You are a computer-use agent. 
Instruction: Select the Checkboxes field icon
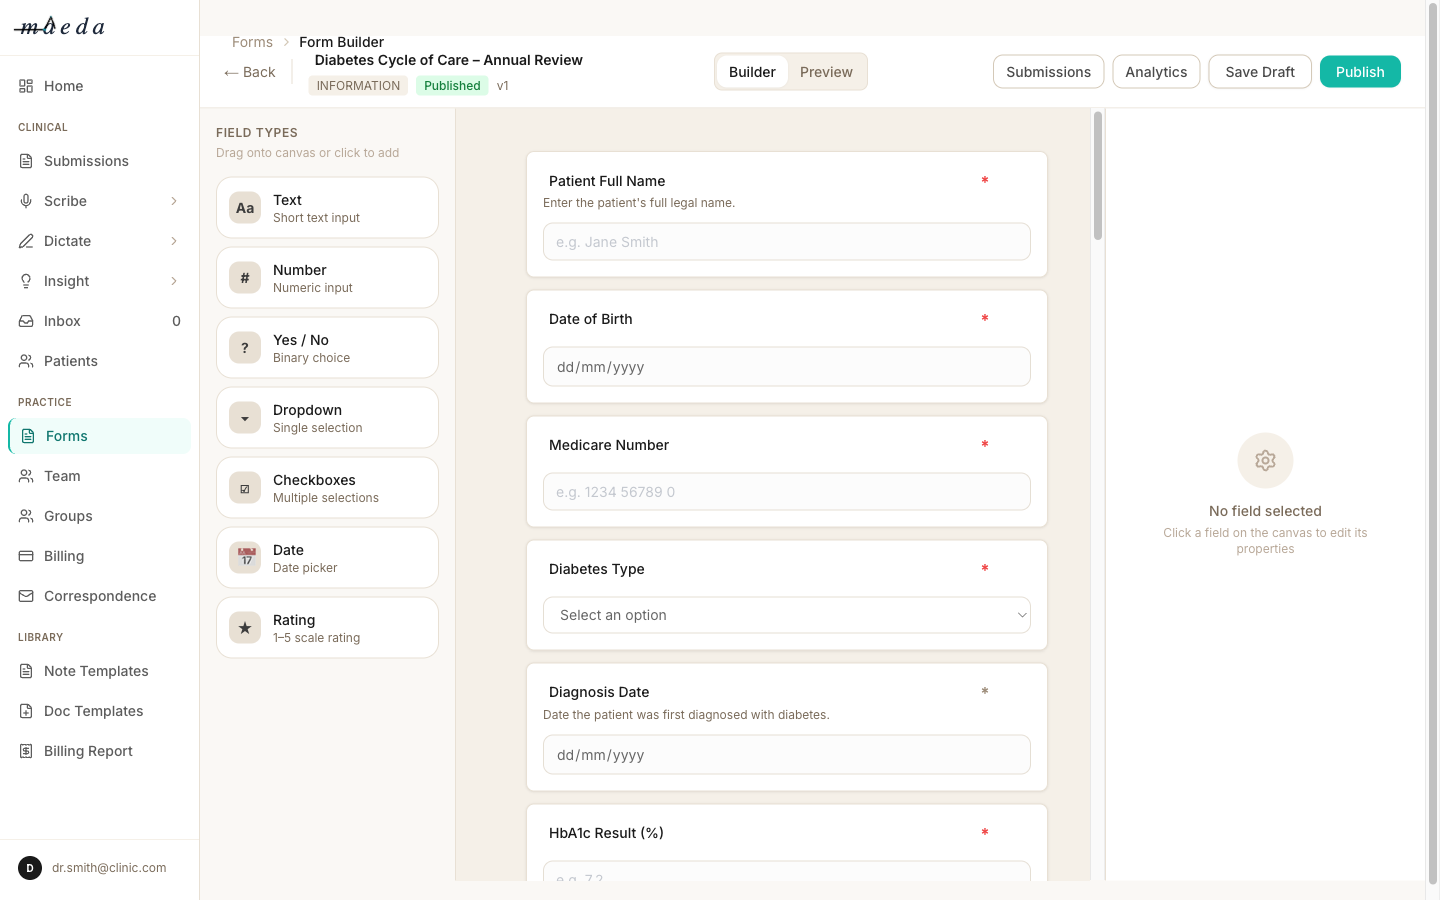pos(245,487)
